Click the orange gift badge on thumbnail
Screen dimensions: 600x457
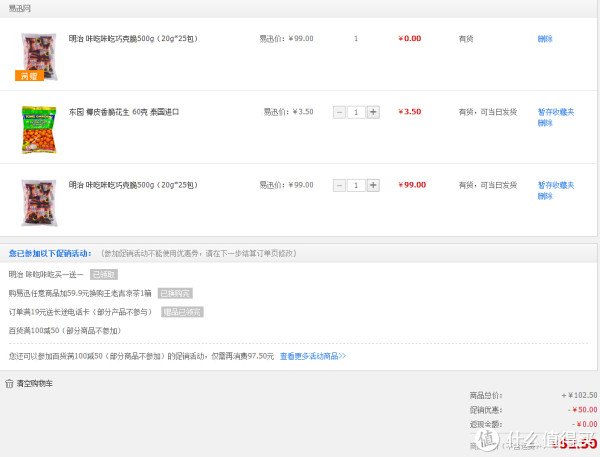click(29, 76)
